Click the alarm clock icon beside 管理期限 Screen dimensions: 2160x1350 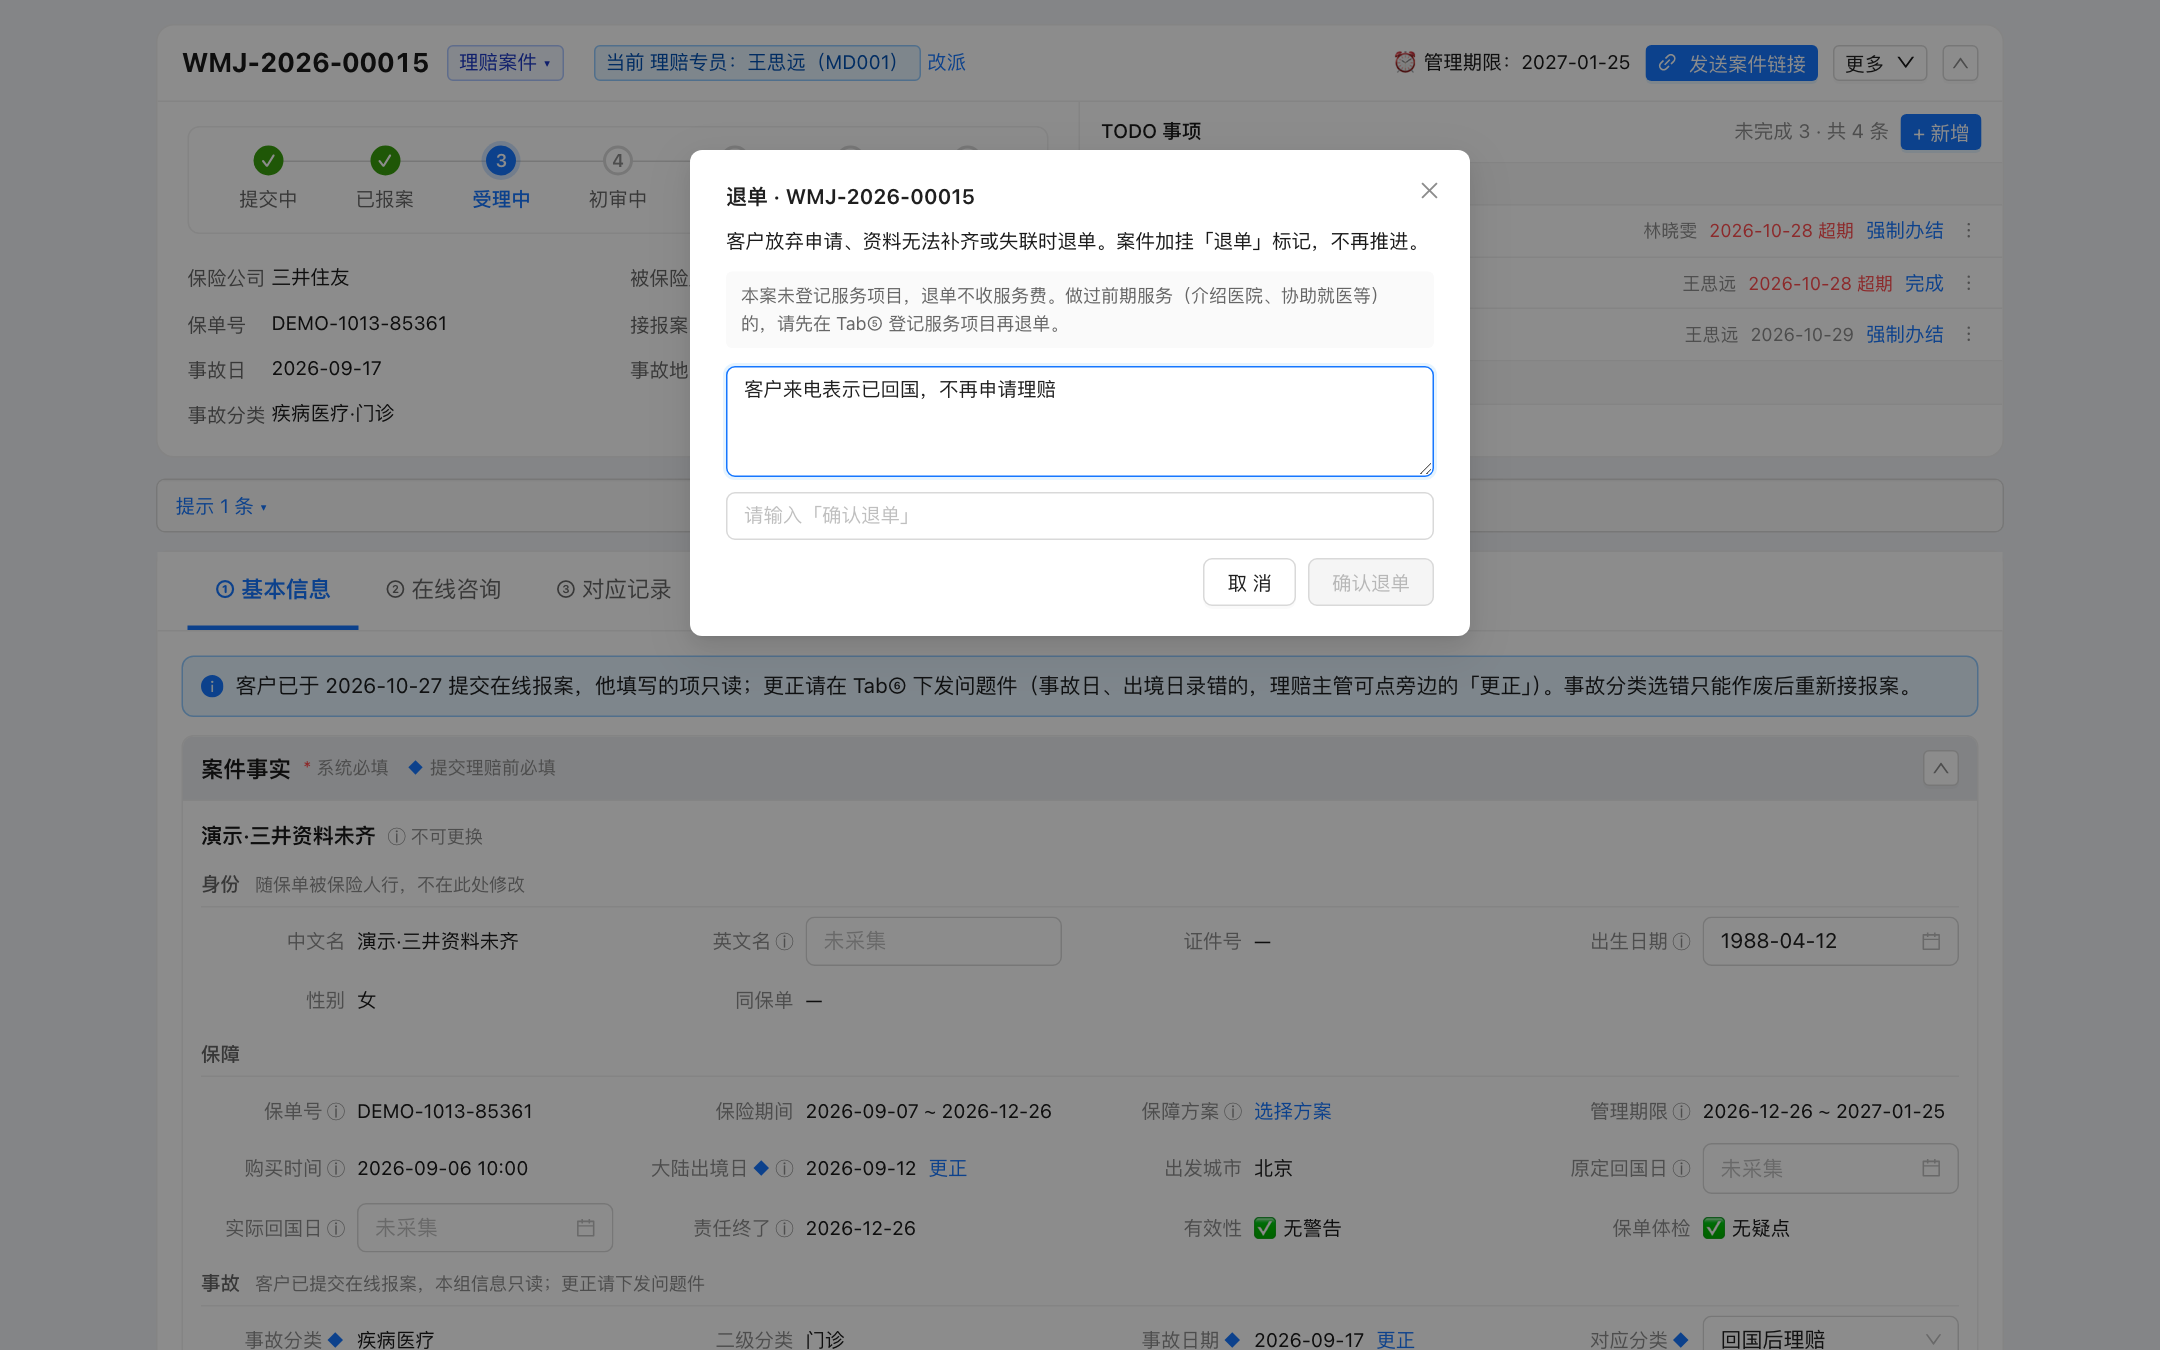pos(1404,62)
